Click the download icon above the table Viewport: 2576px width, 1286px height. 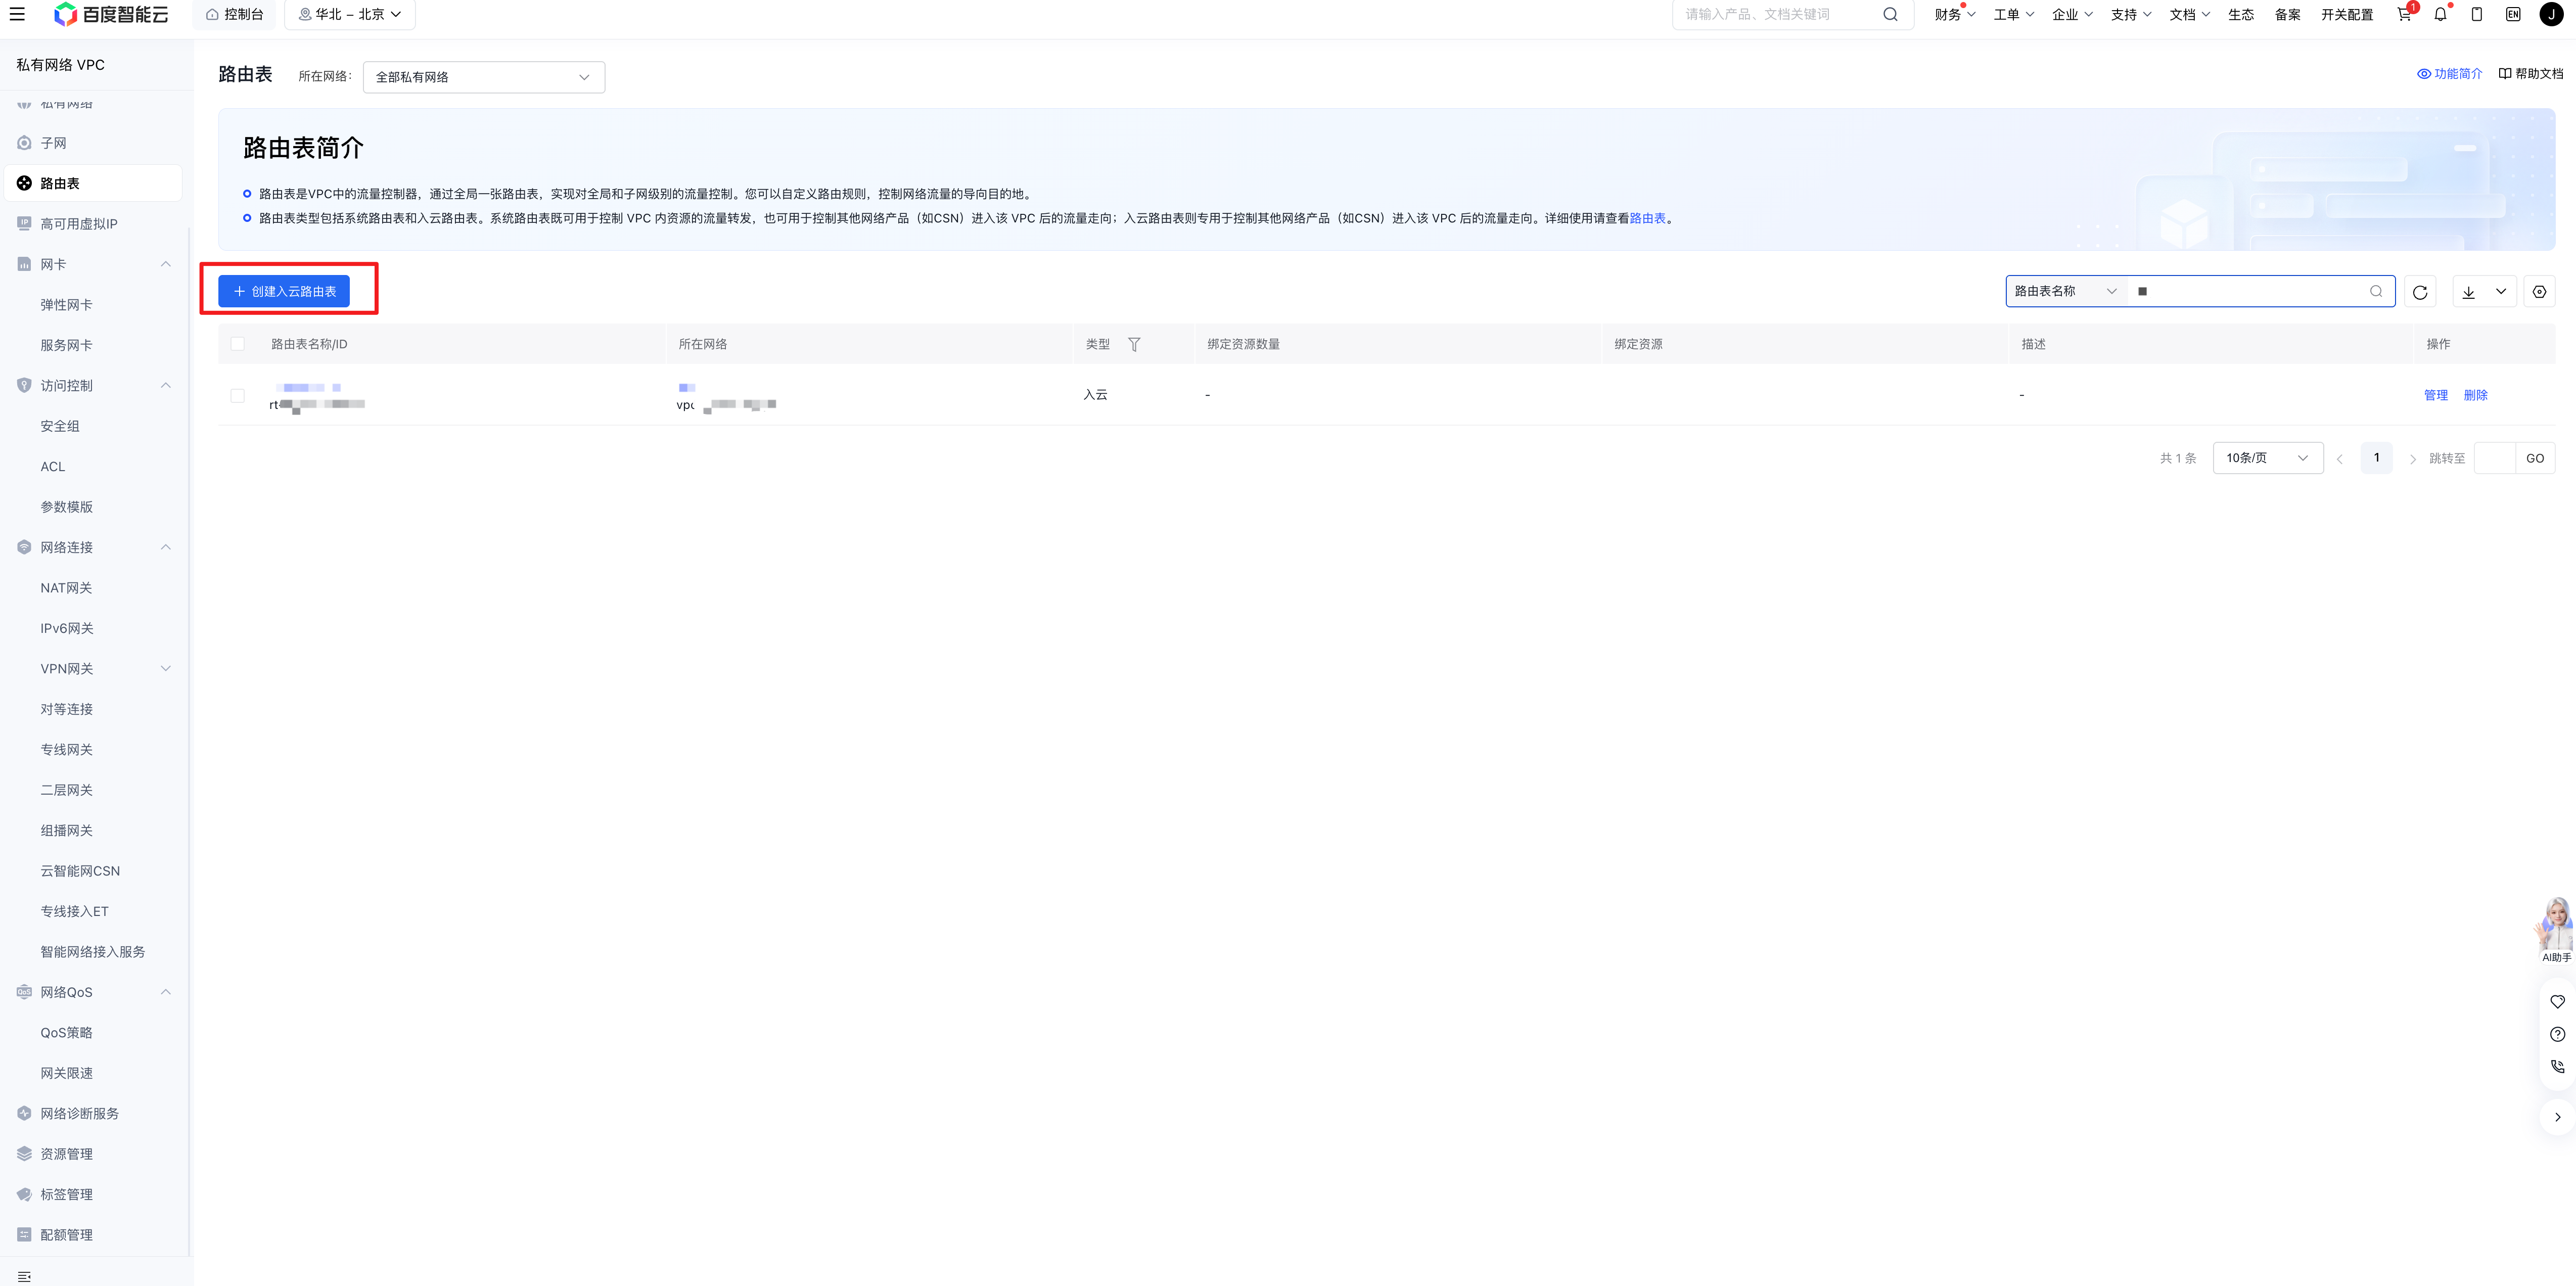coord(2468,292)
